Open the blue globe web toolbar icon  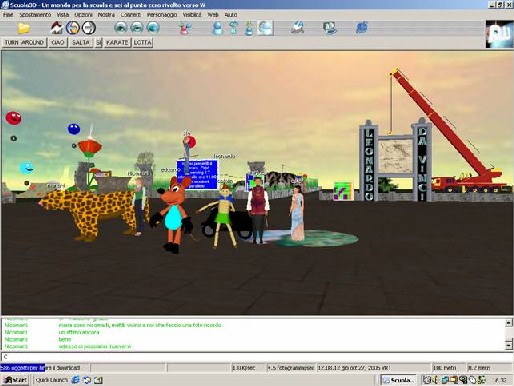coord(362,28)
